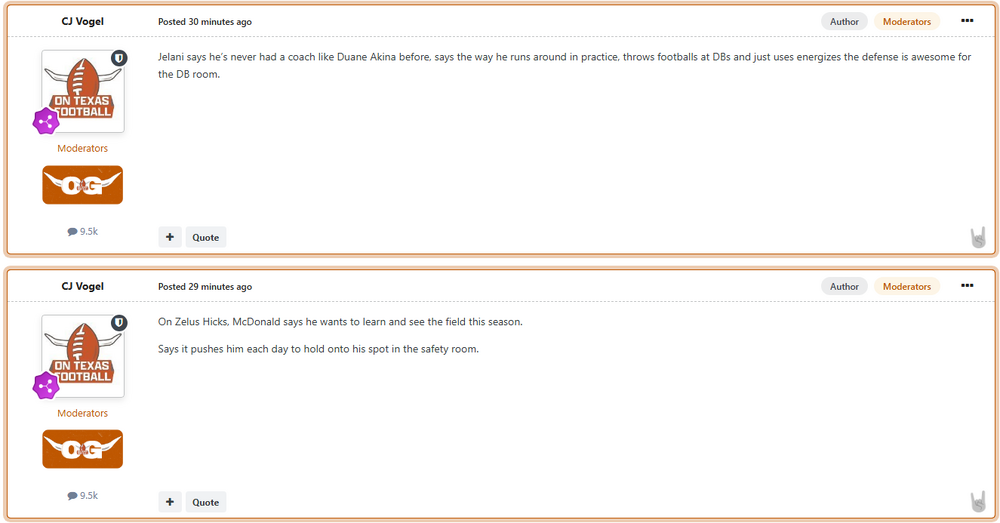Image resolution: width=1000 pixels, height=523 pixels.
Task: Quote the Zelus Hicks post
Action: pyautogui.click(x=206, y=502)
